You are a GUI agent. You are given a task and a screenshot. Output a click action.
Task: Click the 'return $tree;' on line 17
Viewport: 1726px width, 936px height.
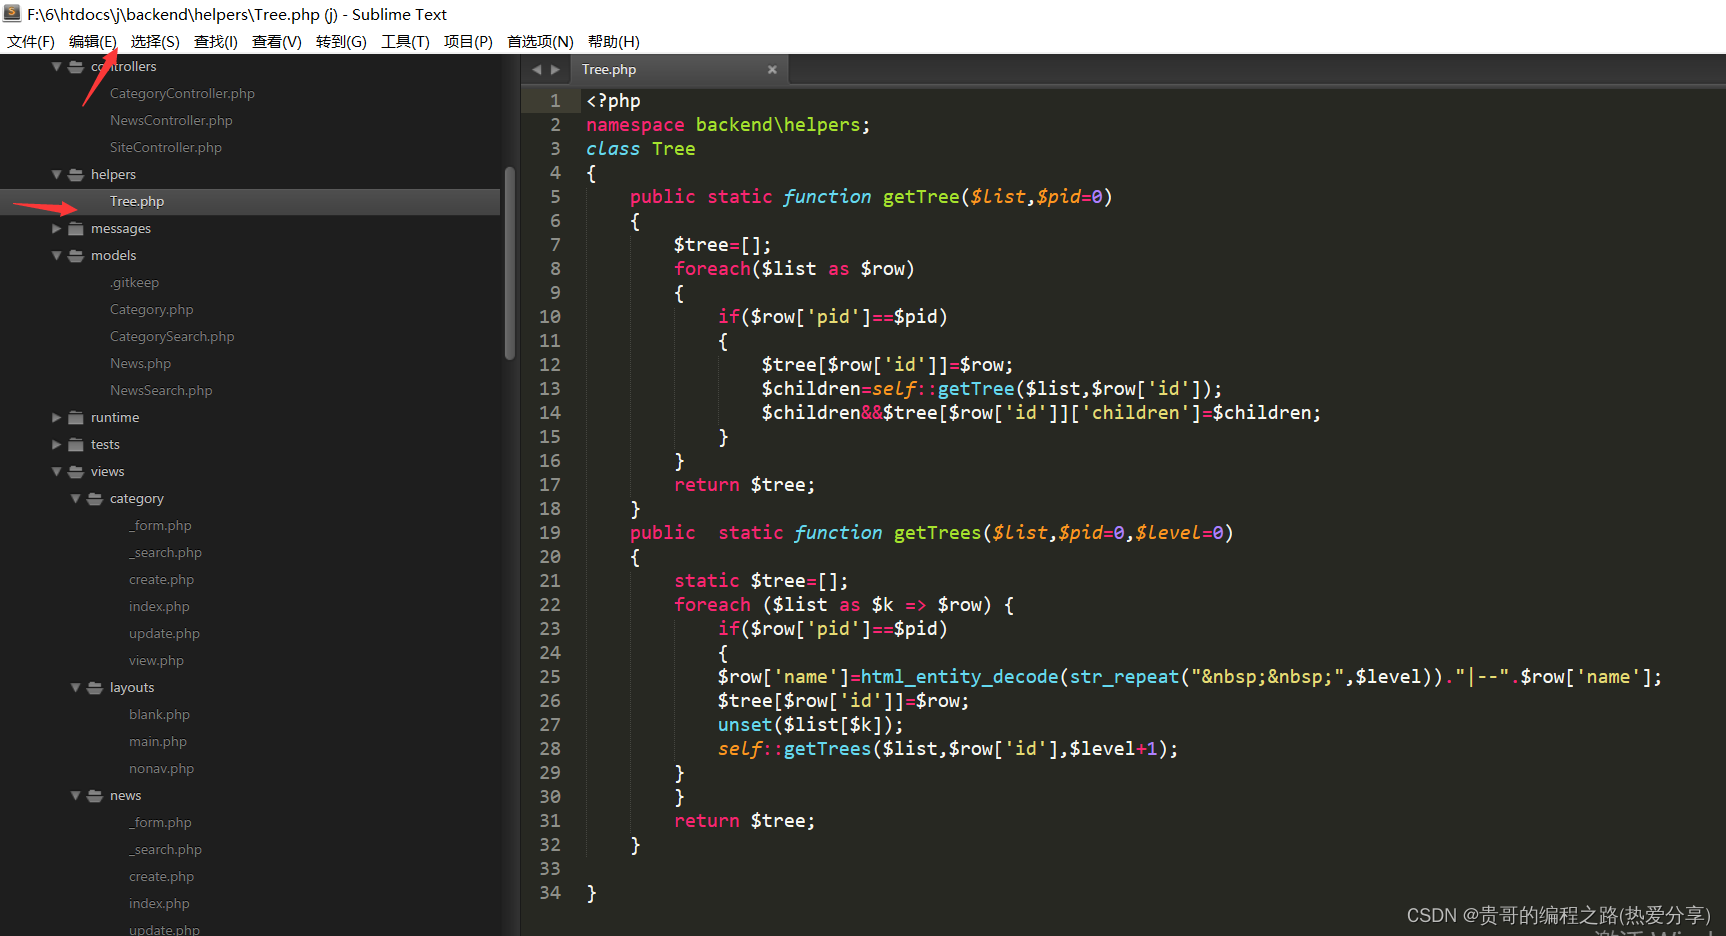click(x=745, y=485)
